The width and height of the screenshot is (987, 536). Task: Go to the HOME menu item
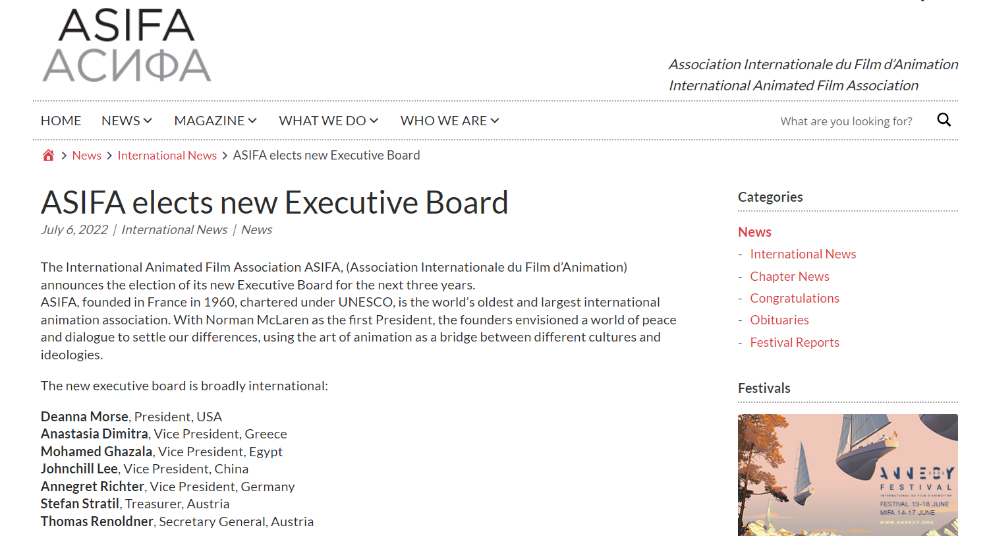[61, 120]
